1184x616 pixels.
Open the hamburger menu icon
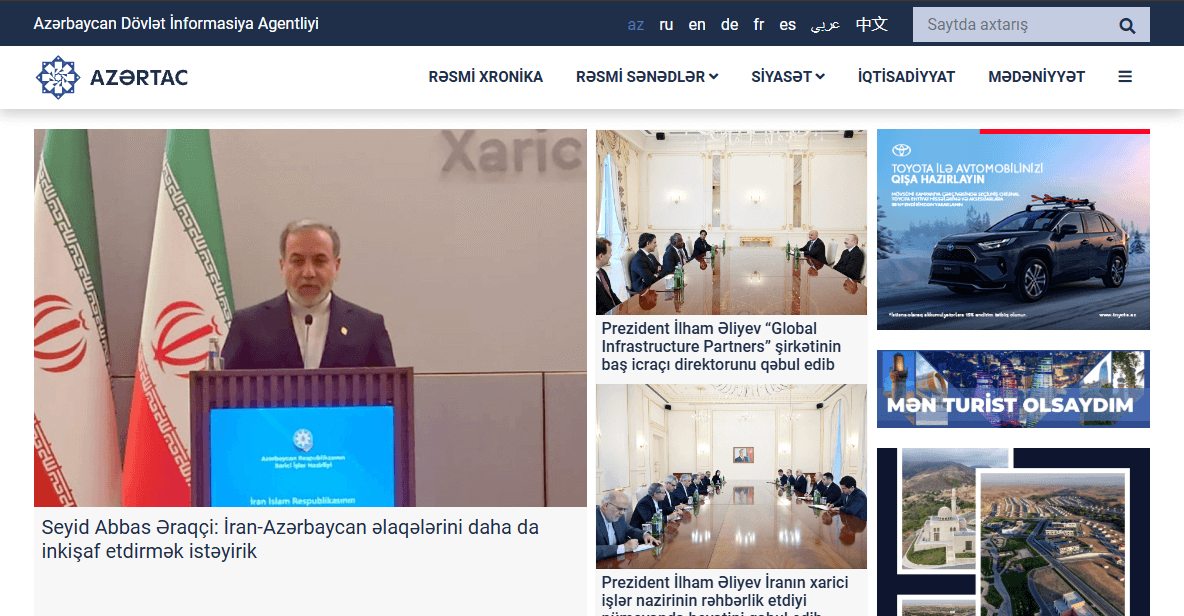click(x=1125, y=76)
